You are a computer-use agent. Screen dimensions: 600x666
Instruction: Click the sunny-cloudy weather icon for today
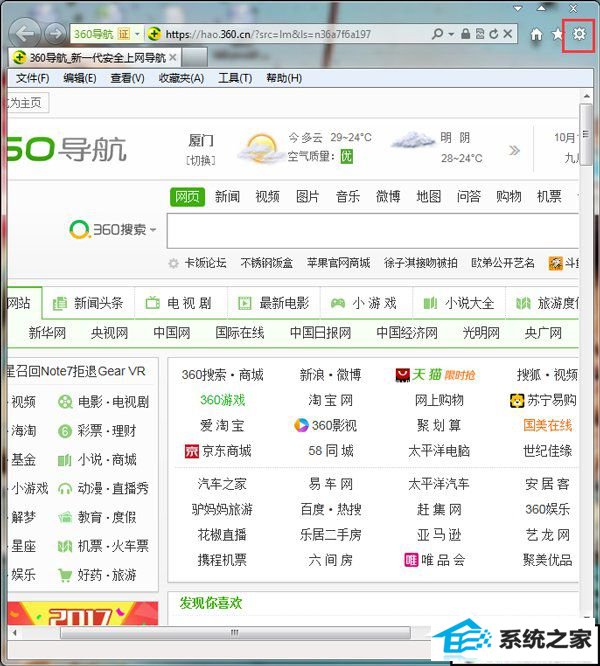coord(261,148)
